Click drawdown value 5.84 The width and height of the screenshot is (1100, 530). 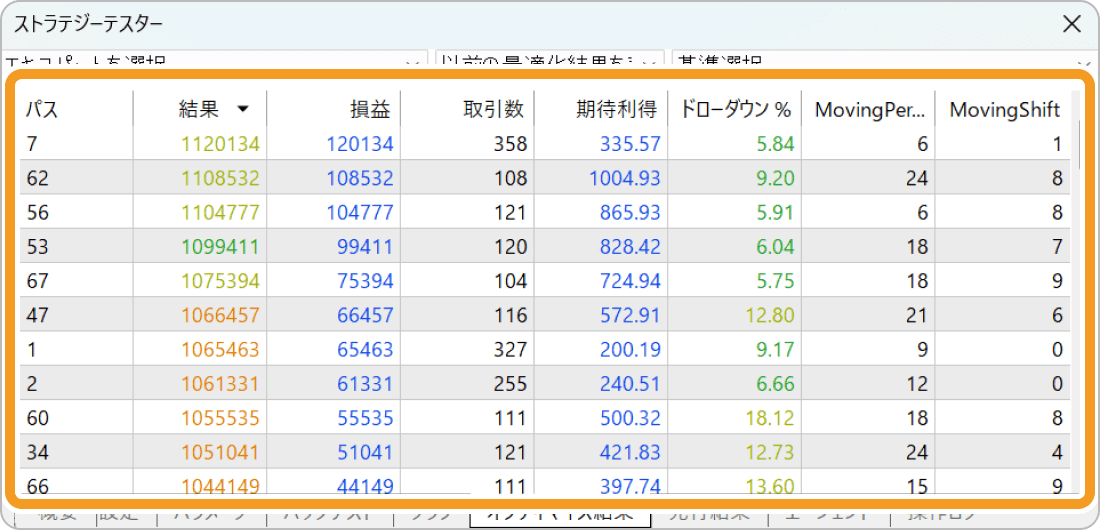point(775,144)
